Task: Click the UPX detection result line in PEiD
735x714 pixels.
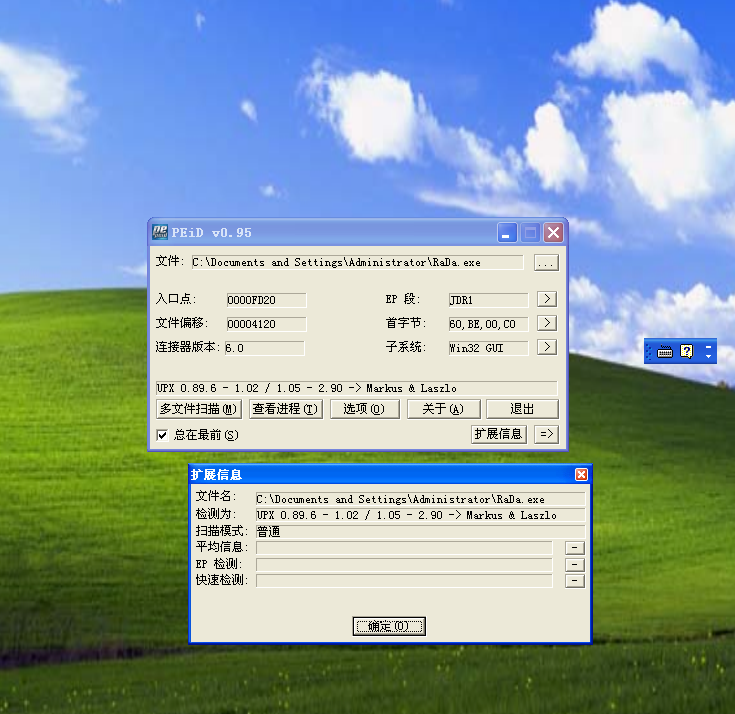Action: pyautogui.click(x=356, y=388)
